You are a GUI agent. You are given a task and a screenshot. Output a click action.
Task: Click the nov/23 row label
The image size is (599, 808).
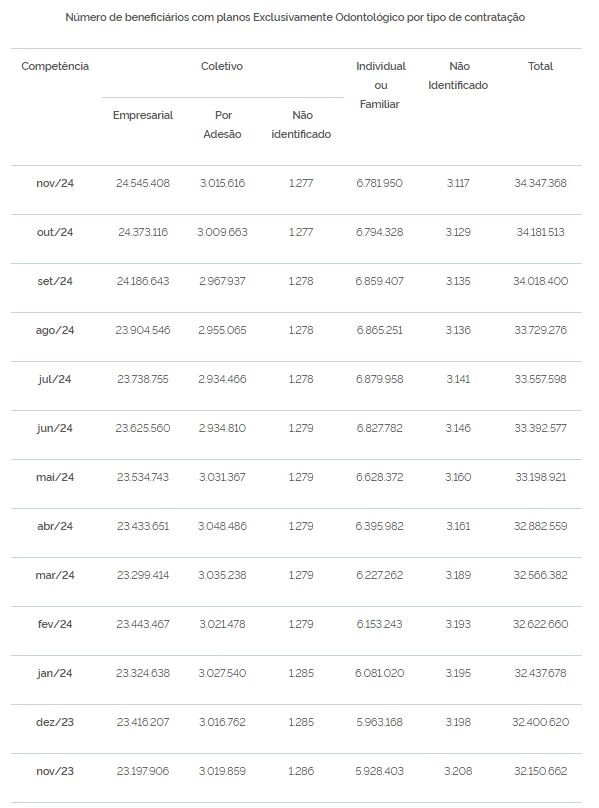click(55, 771)
